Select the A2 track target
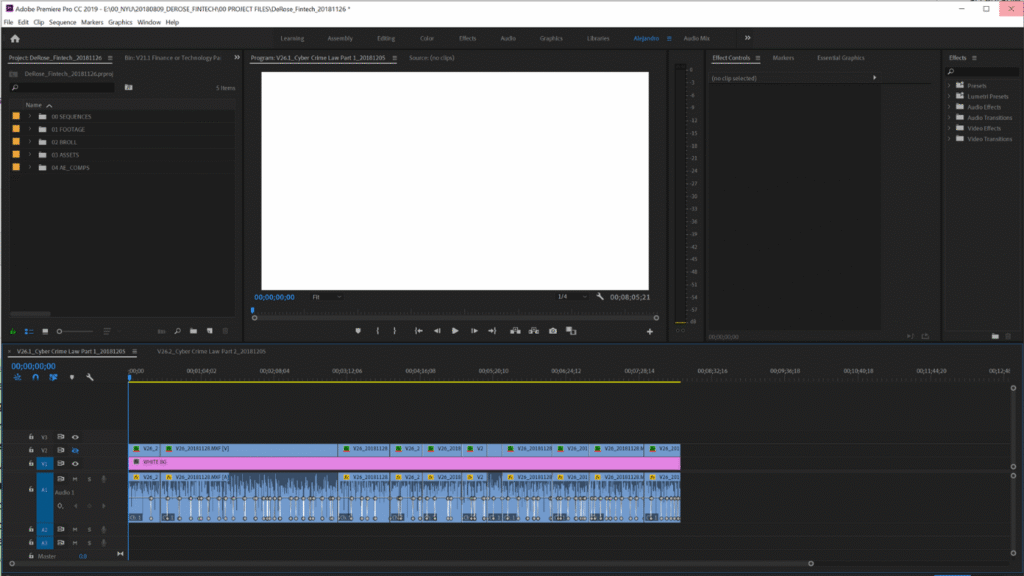Screen dimensions: 1024x576 tap(44, 530)
